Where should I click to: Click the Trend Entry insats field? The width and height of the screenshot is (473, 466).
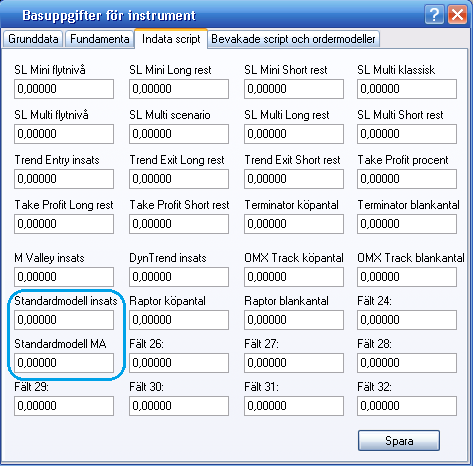tap(64, 179)
